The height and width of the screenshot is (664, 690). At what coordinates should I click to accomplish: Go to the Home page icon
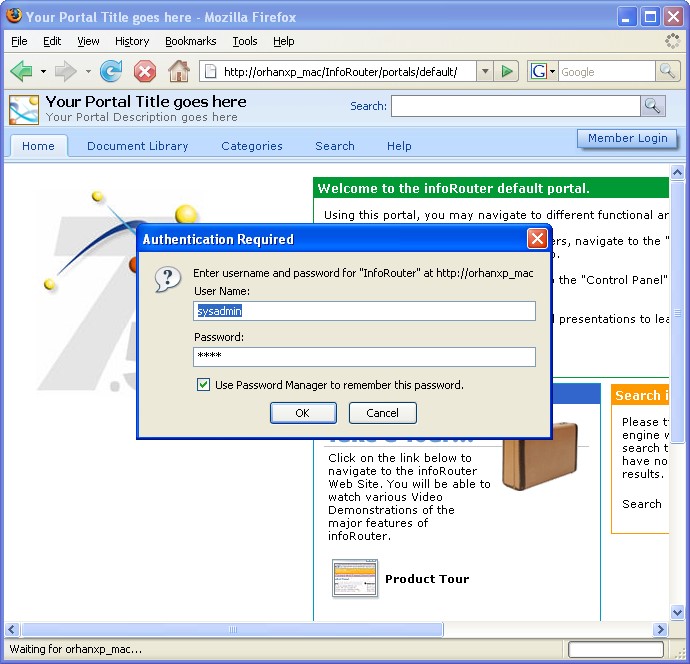pos(179,71)
